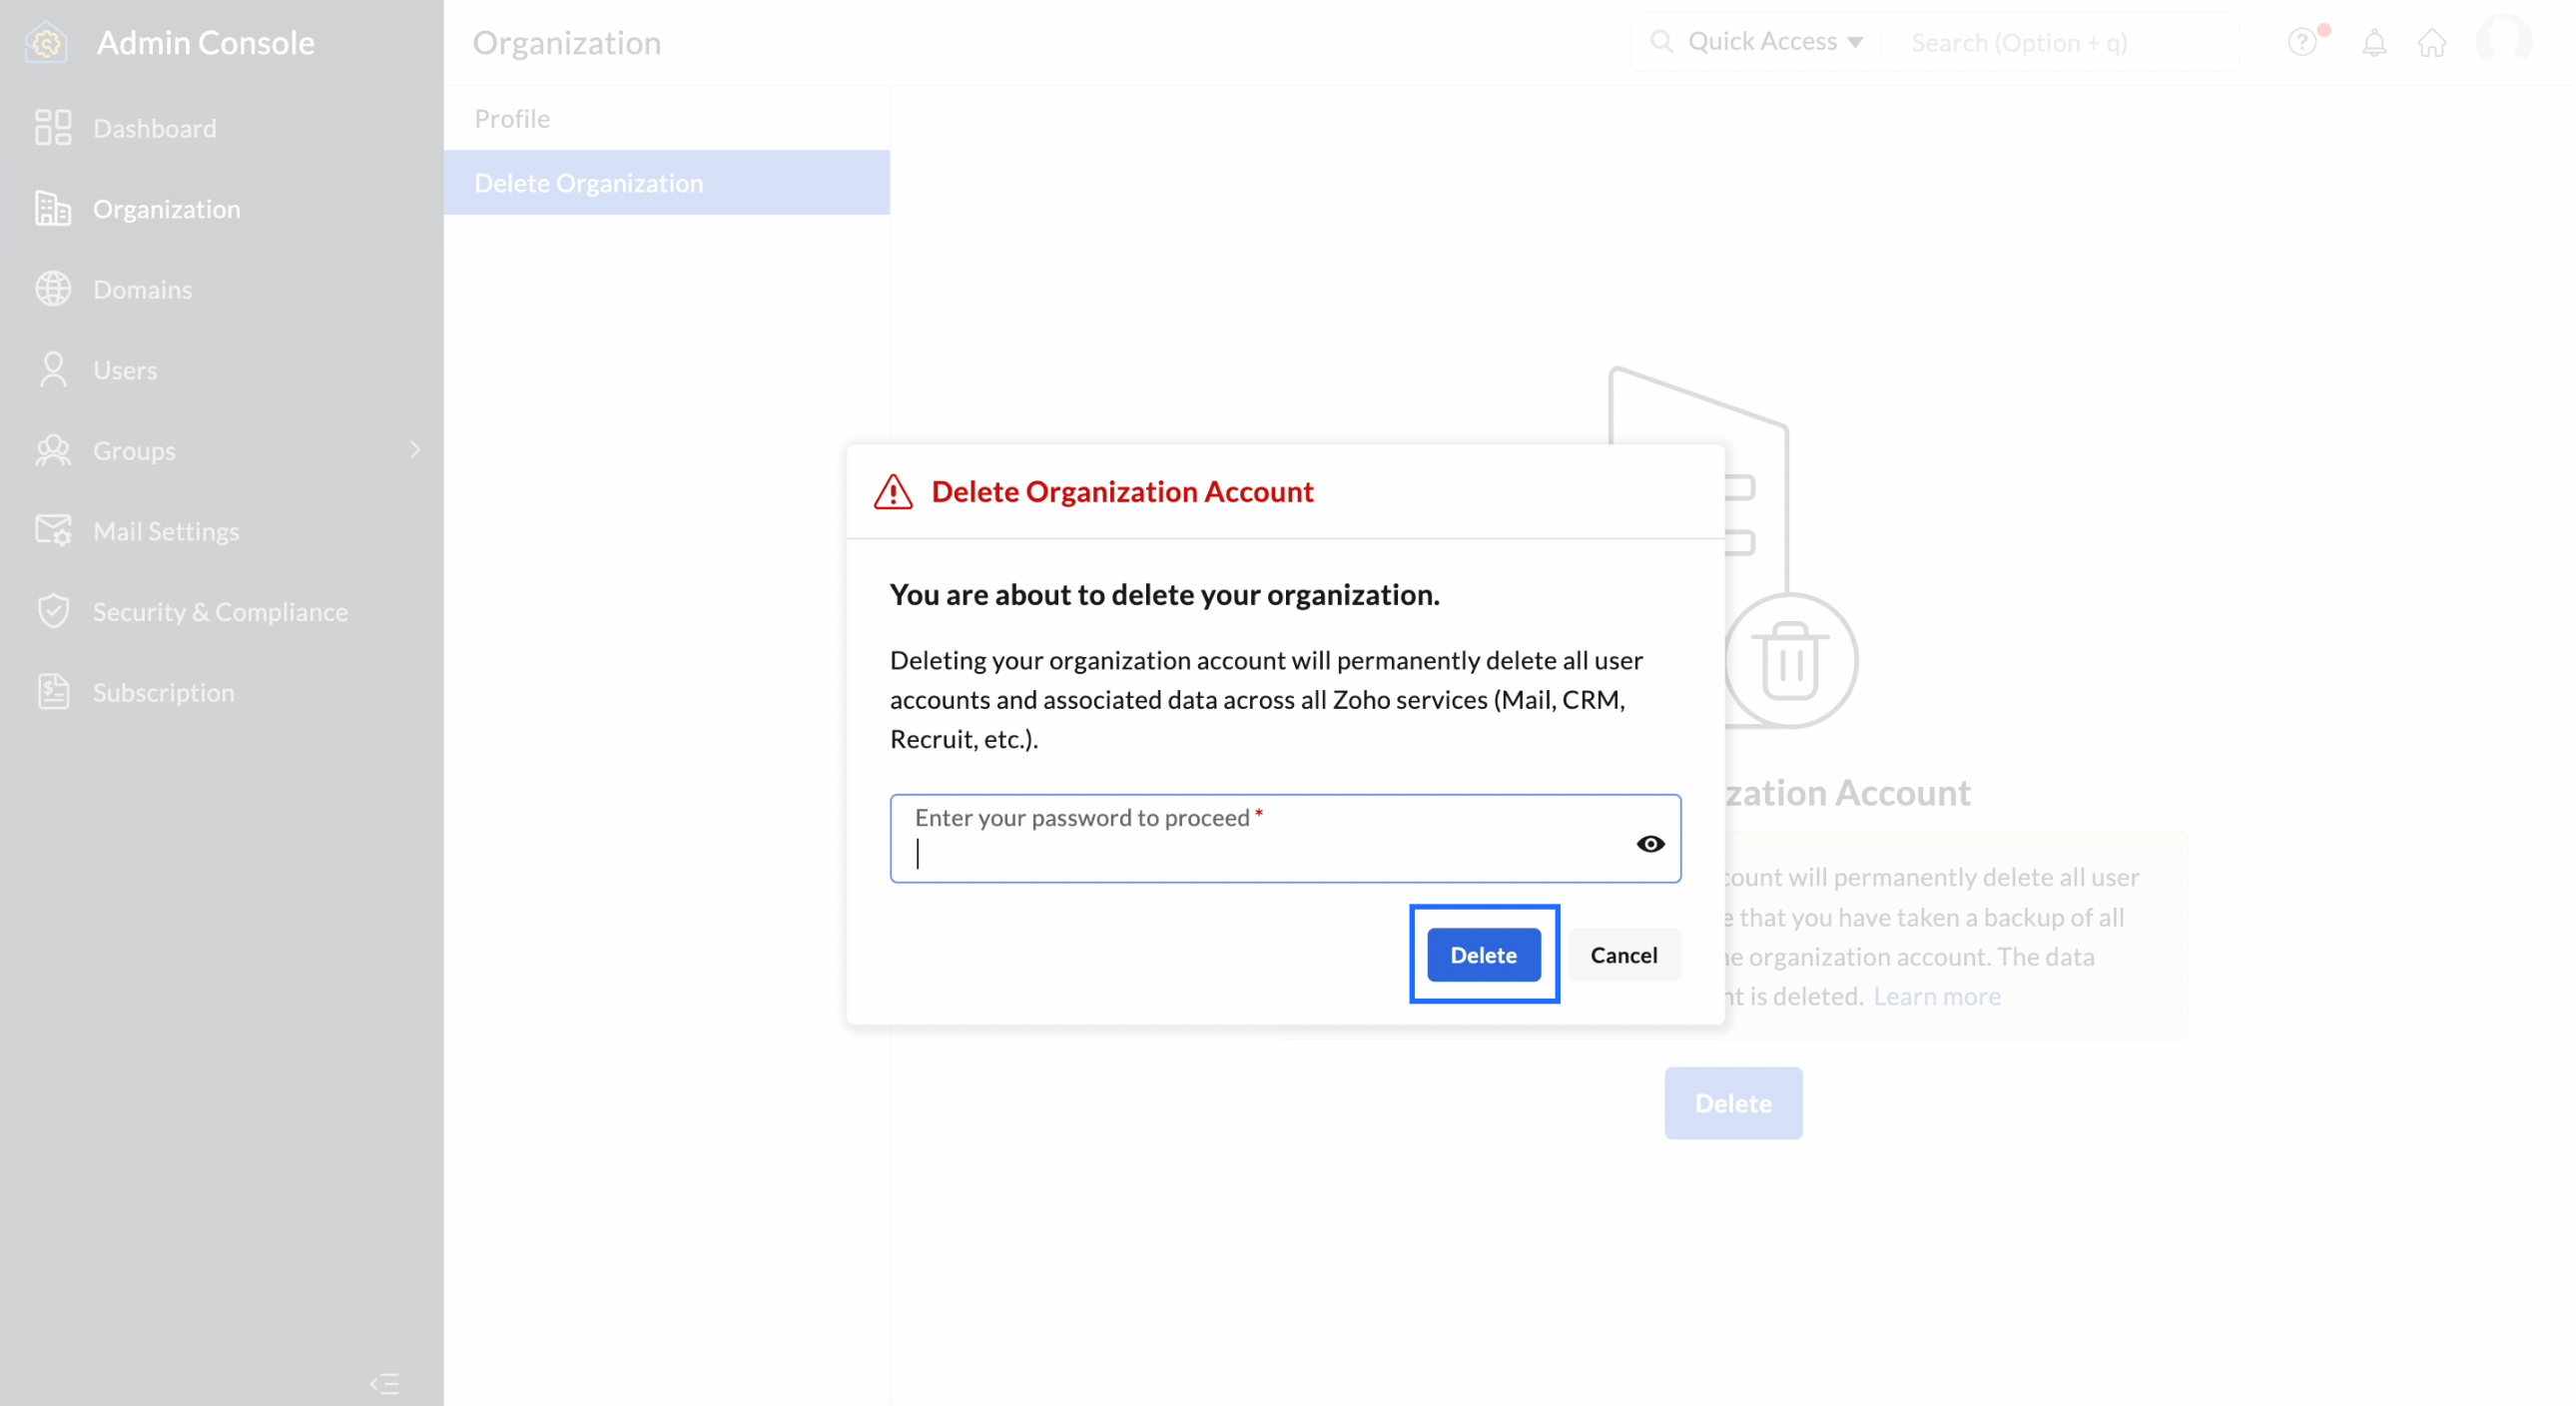Go to the home icon in header
Screen dimensions: 2576x1406
tap(2431, 43)
